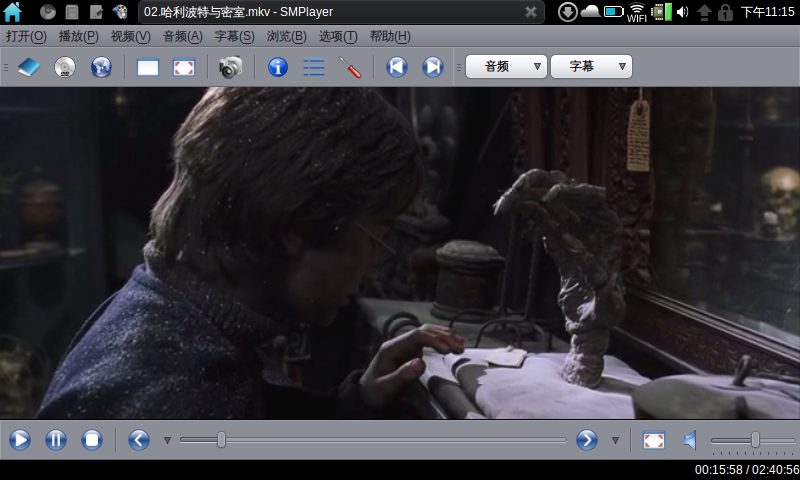This screenshot has width=800, height=480.
Task: Toggle fullscreen in the bottom control bar
Action: [x=654, y=440]
